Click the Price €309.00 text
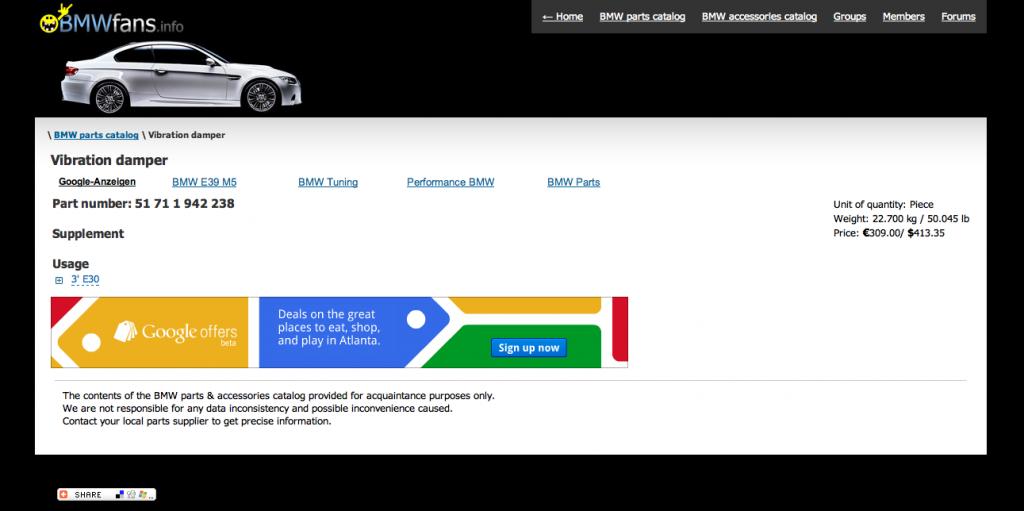1024x511 pixels. coord(889,233)
